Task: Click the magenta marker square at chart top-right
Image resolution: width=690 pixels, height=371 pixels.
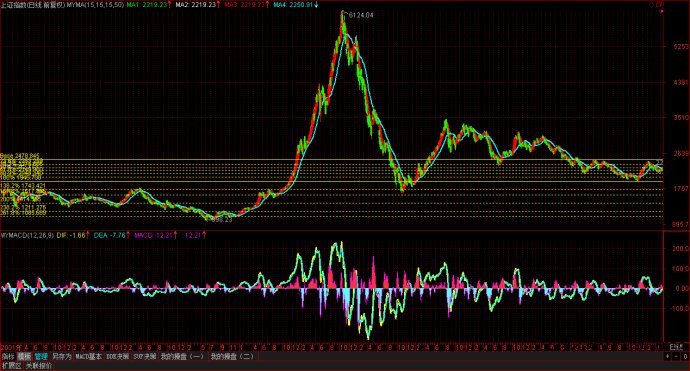Action: point(662,11)
